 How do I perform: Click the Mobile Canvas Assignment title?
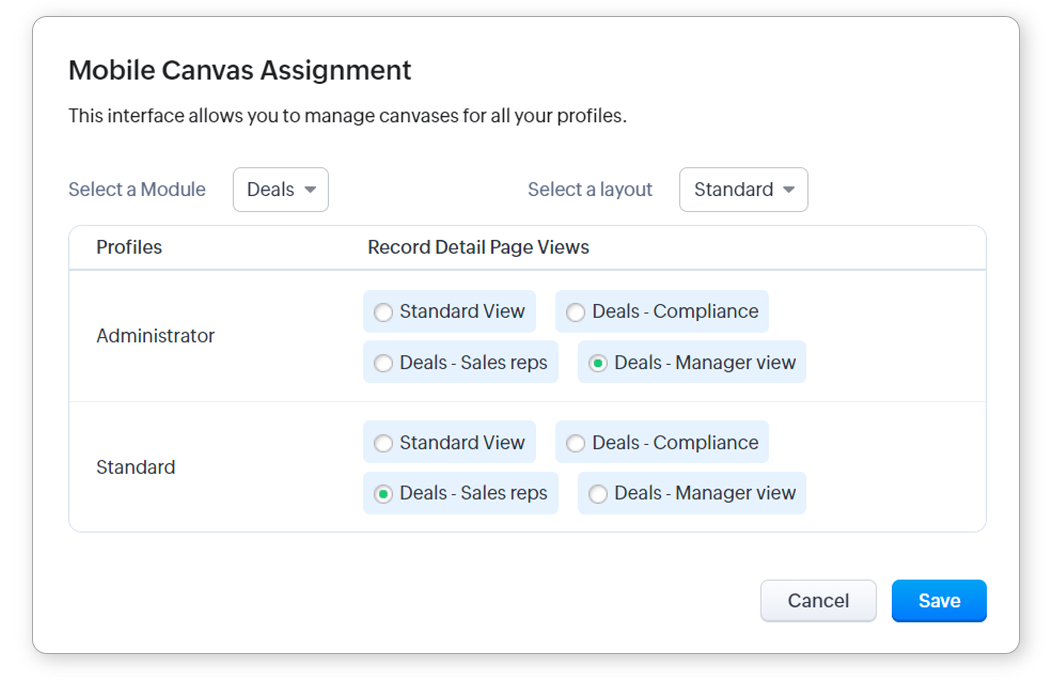[x=240, y=71]
